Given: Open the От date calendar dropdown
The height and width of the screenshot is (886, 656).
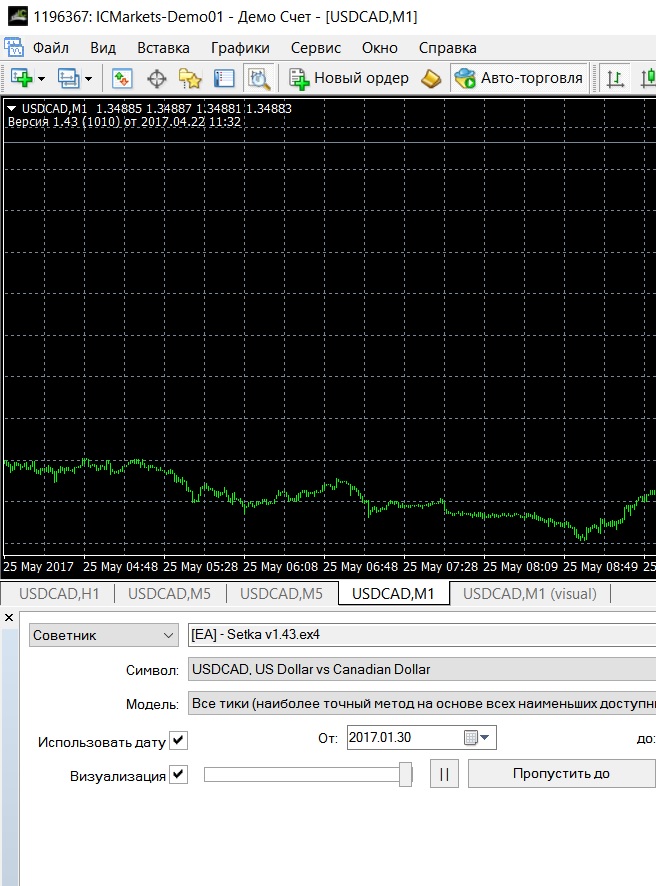Looking at the screenshot, I should point(479,737).
